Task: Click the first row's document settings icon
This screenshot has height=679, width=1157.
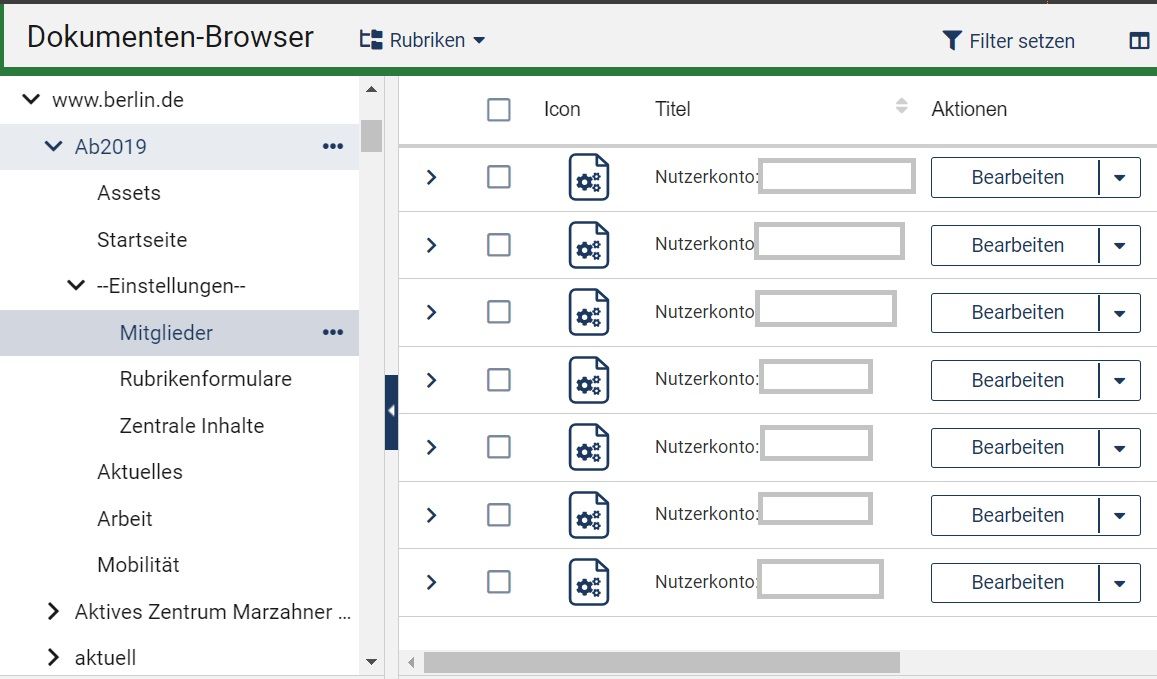Action: [x=589, y=177]
